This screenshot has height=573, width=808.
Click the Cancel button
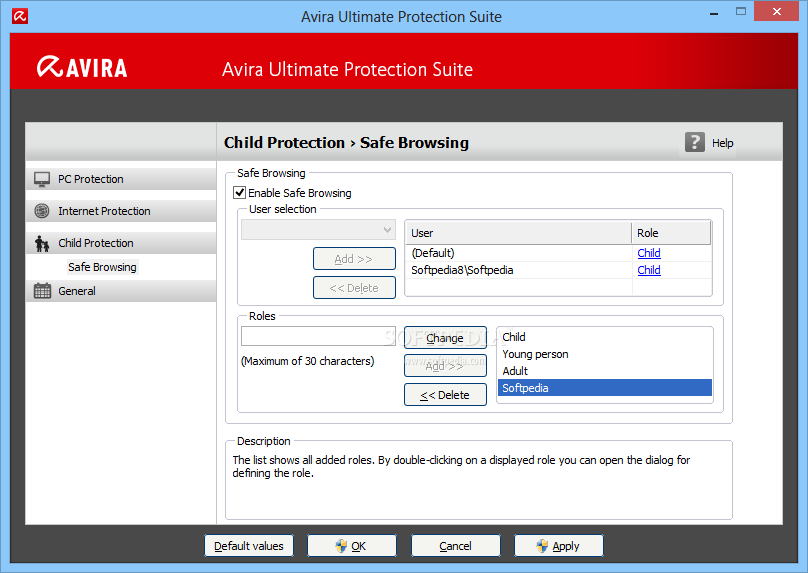(456, 546)
